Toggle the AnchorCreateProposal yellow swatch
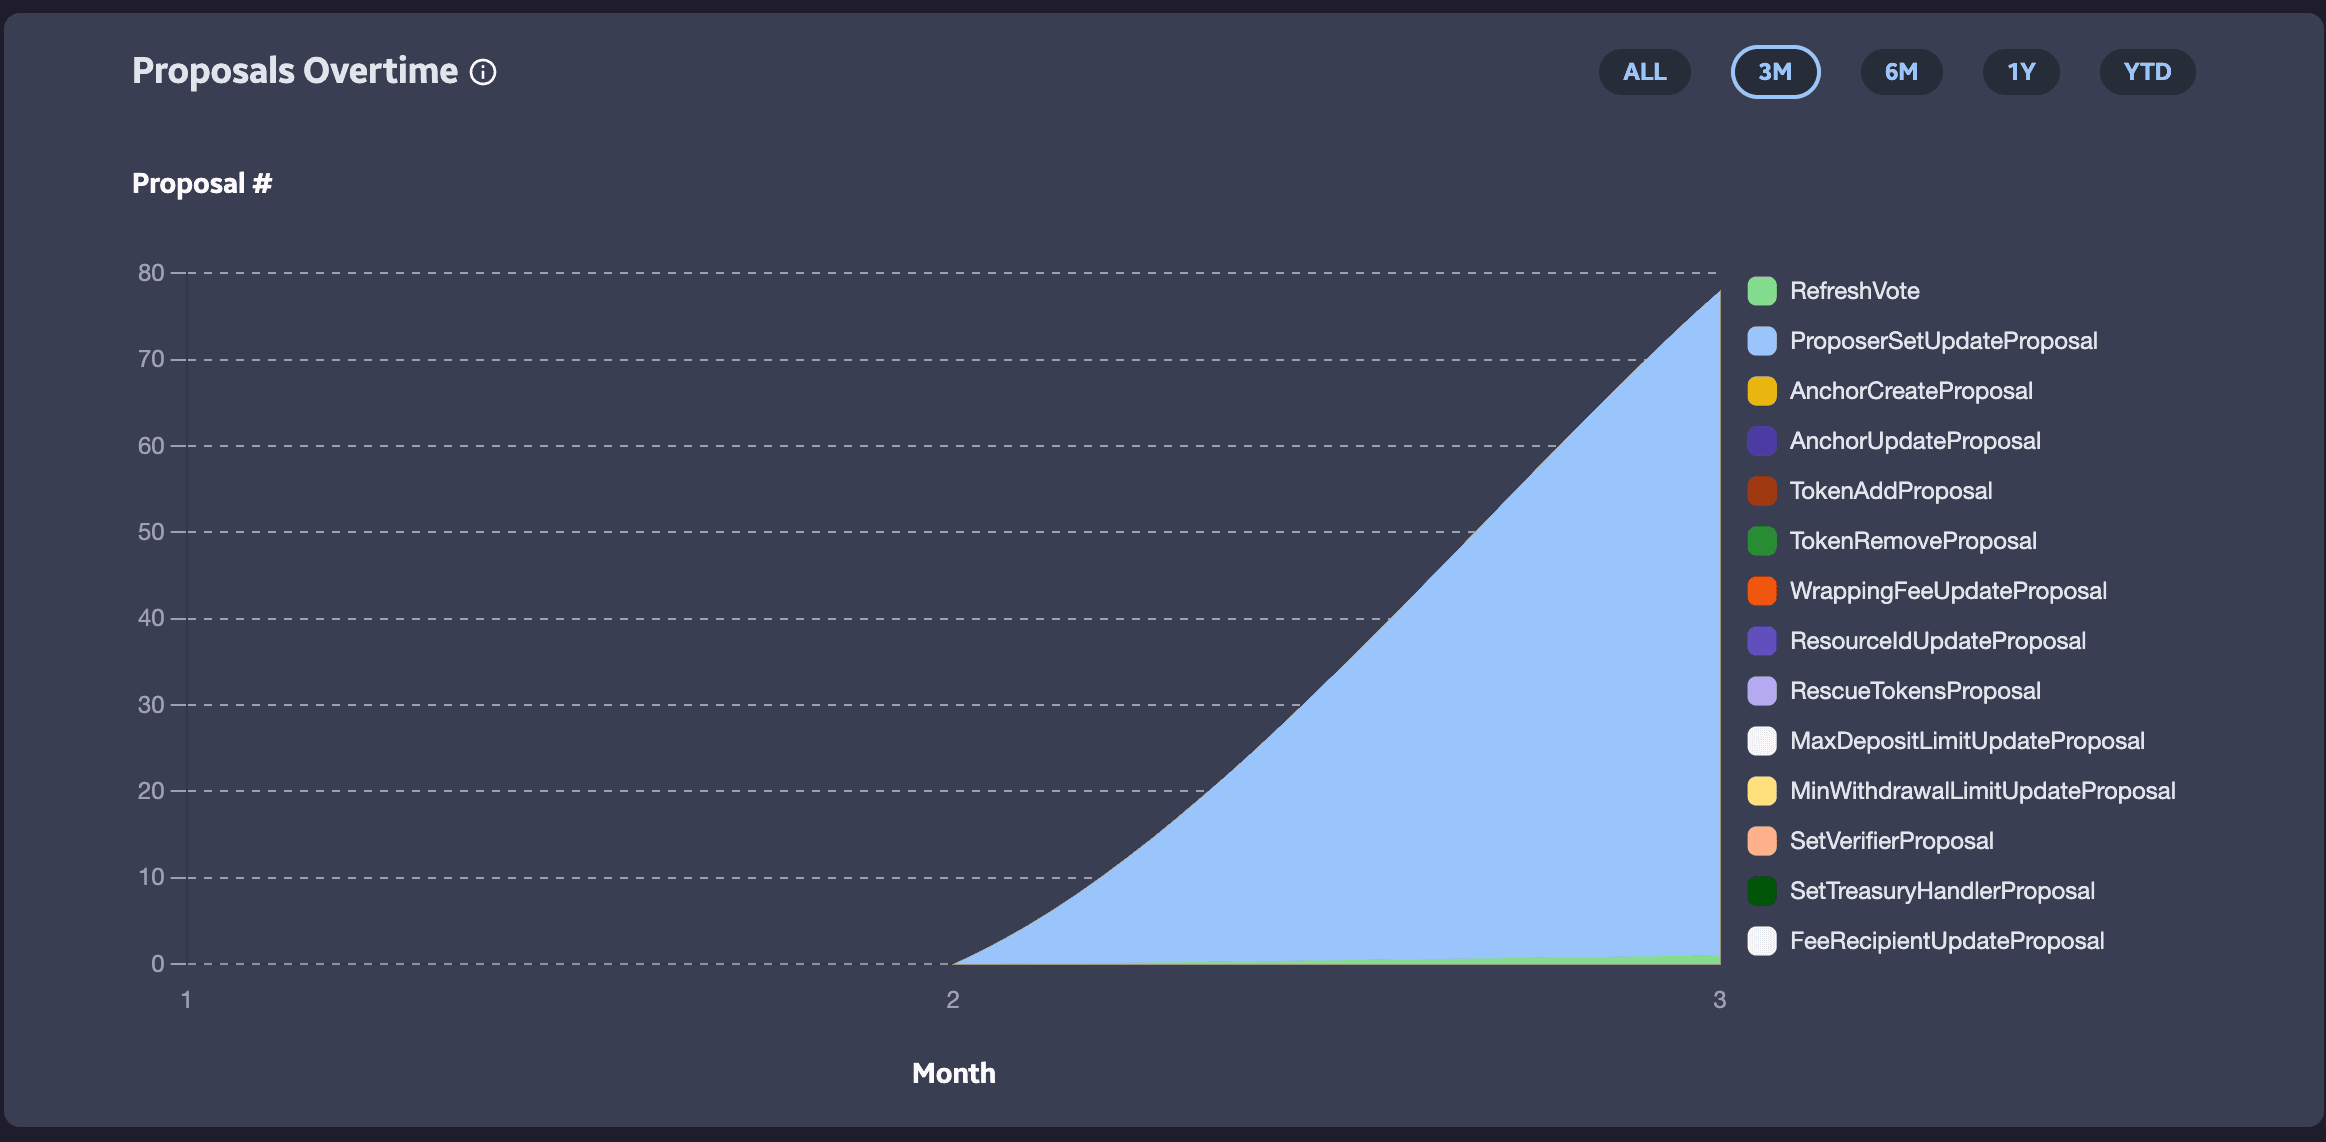The height and width of the screenshot is (1142, 2326). [x=1762, y=391]
